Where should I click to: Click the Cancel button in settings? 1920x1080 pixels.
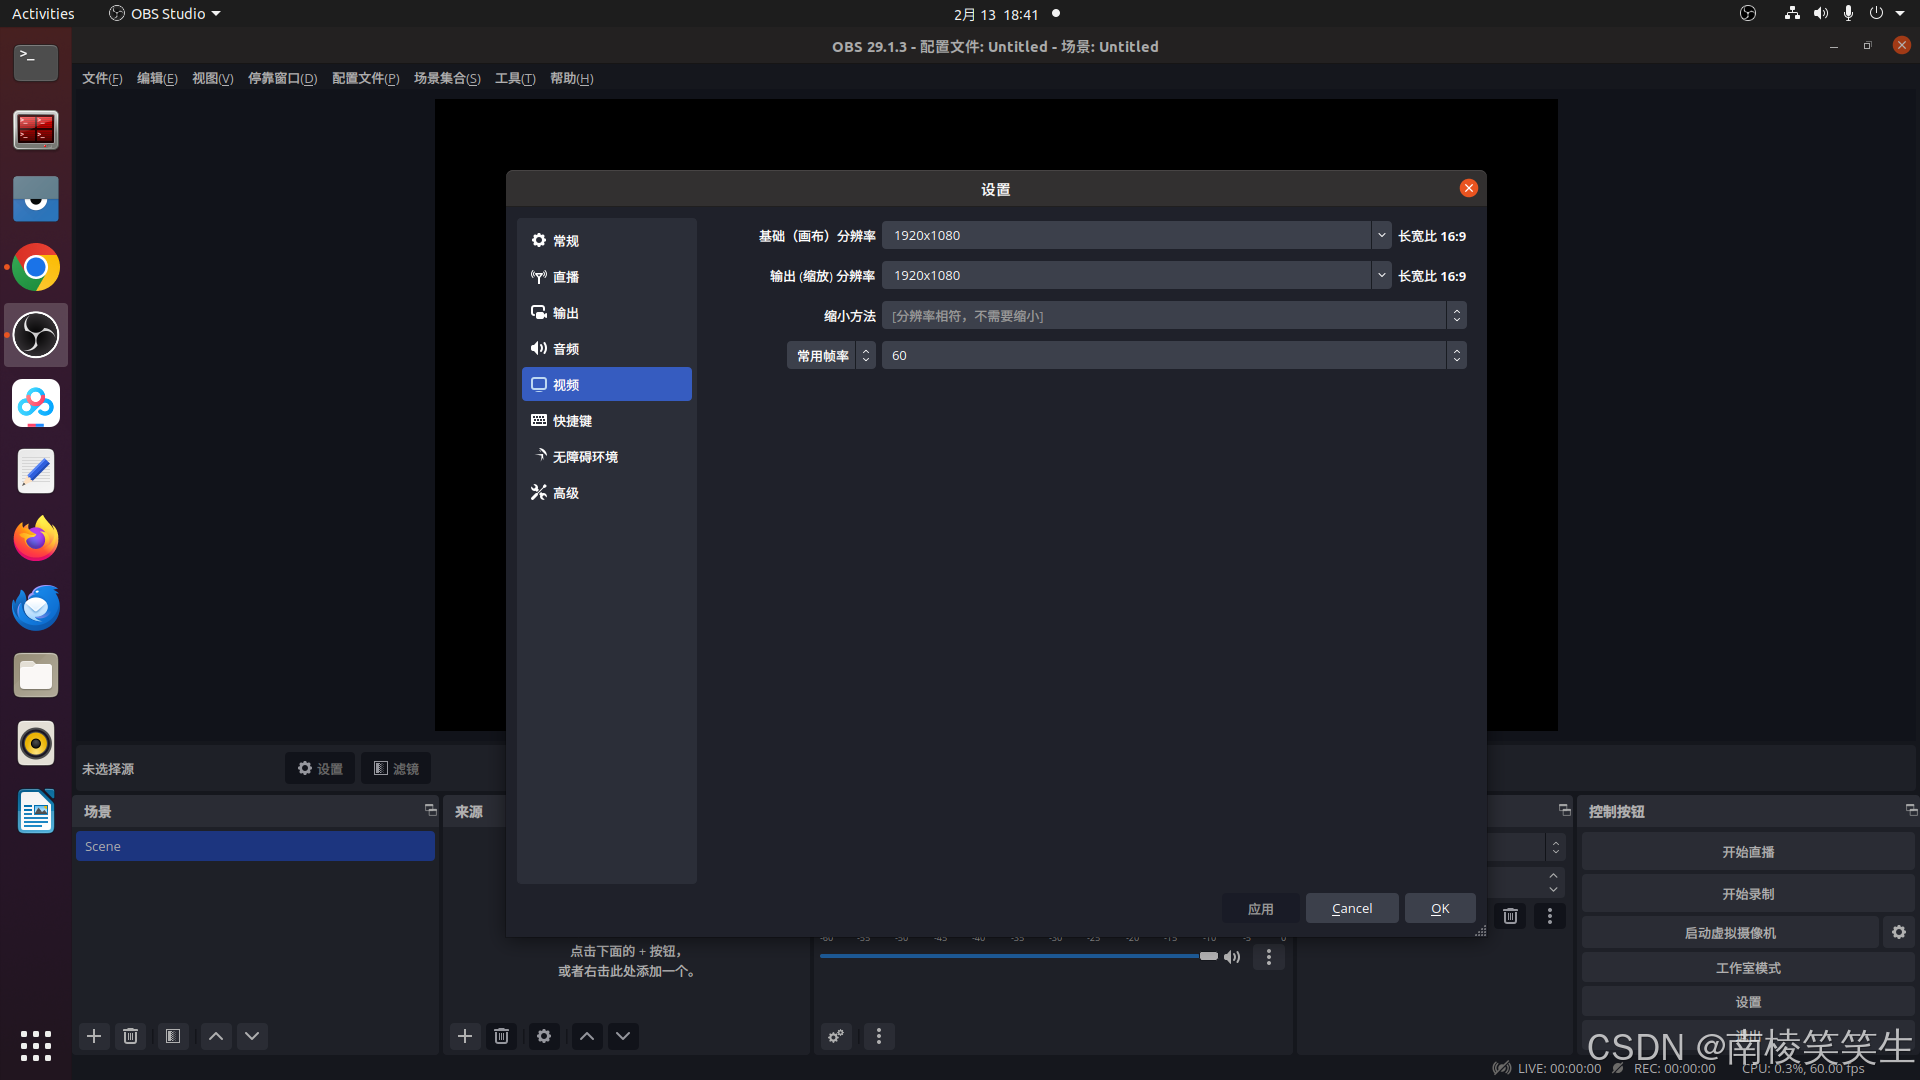pos(1351,908)
